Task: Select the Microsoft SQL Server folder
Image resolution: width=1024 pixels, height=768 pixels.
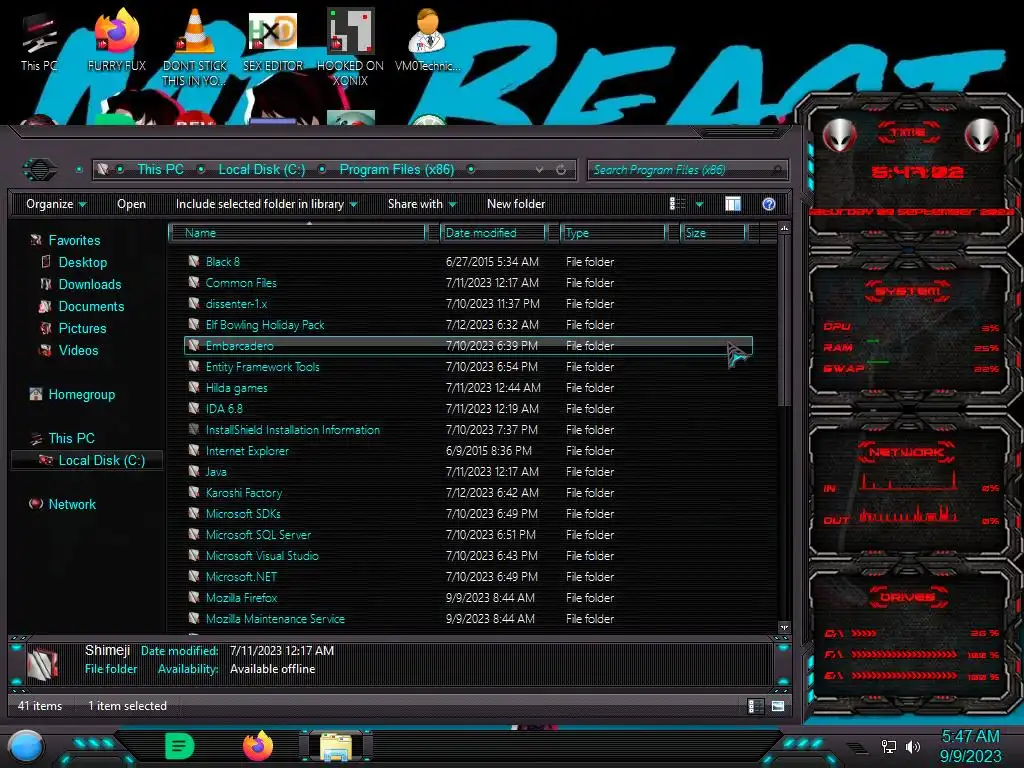Action: (x=468, y=535)
